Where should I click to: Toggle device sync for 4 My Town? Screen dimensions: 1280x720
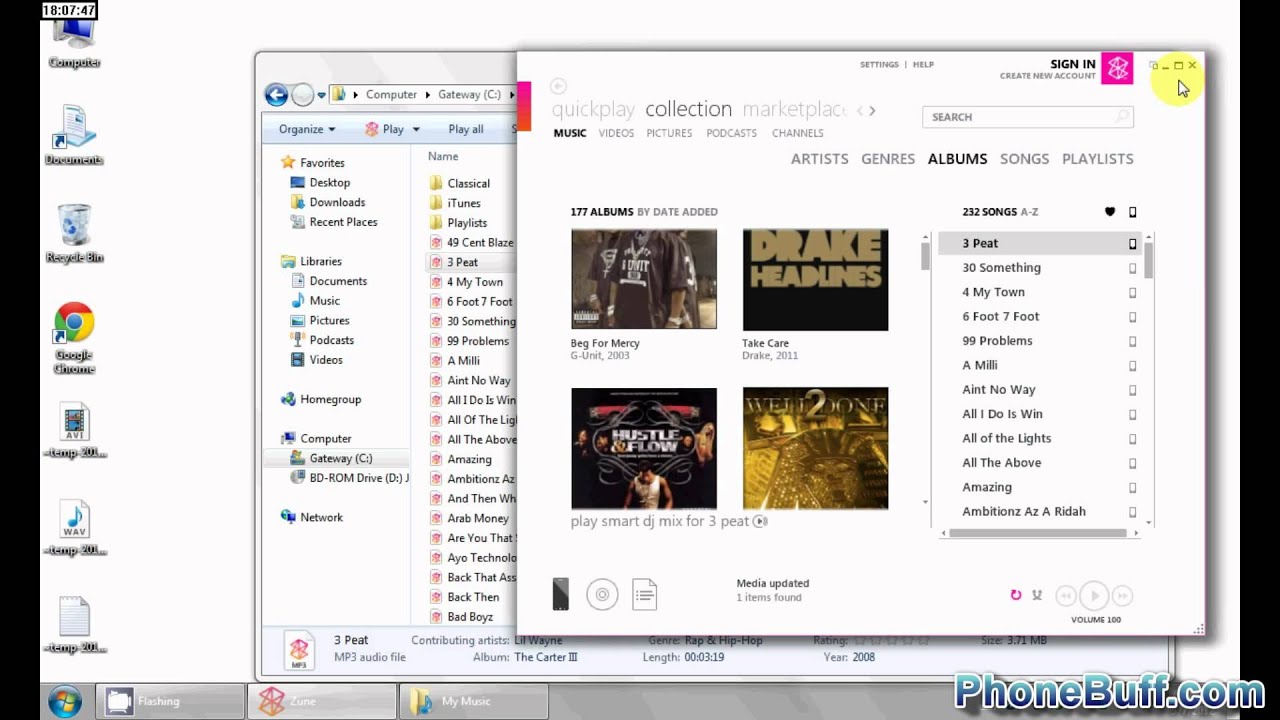tap(1133, 292)
